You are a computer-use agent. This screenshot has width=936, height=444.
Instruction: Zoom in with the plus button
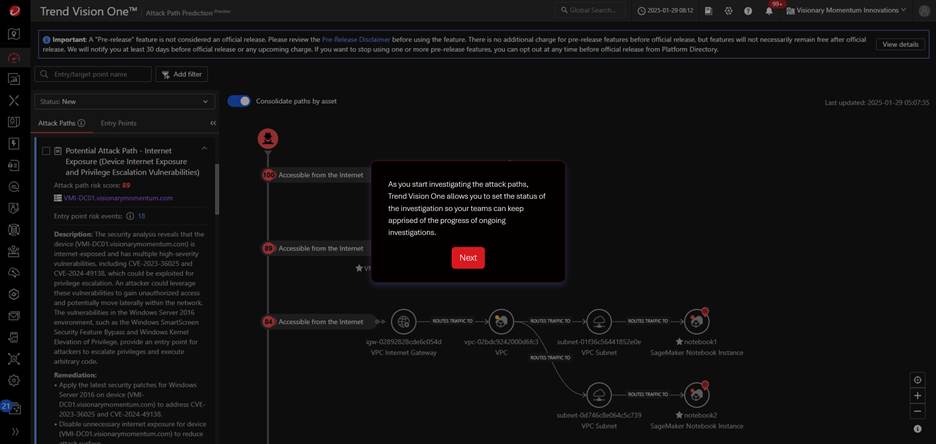tap(917, 395)
